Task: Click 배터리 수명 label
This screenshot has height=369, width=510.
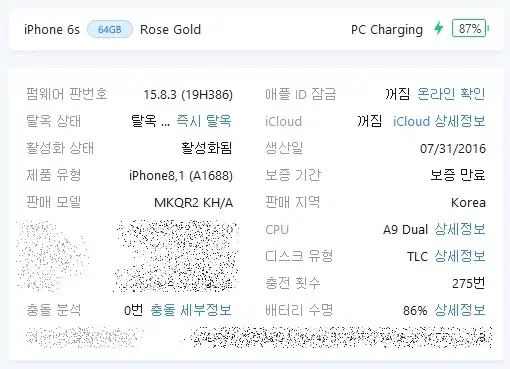Action: click(299, 310)
